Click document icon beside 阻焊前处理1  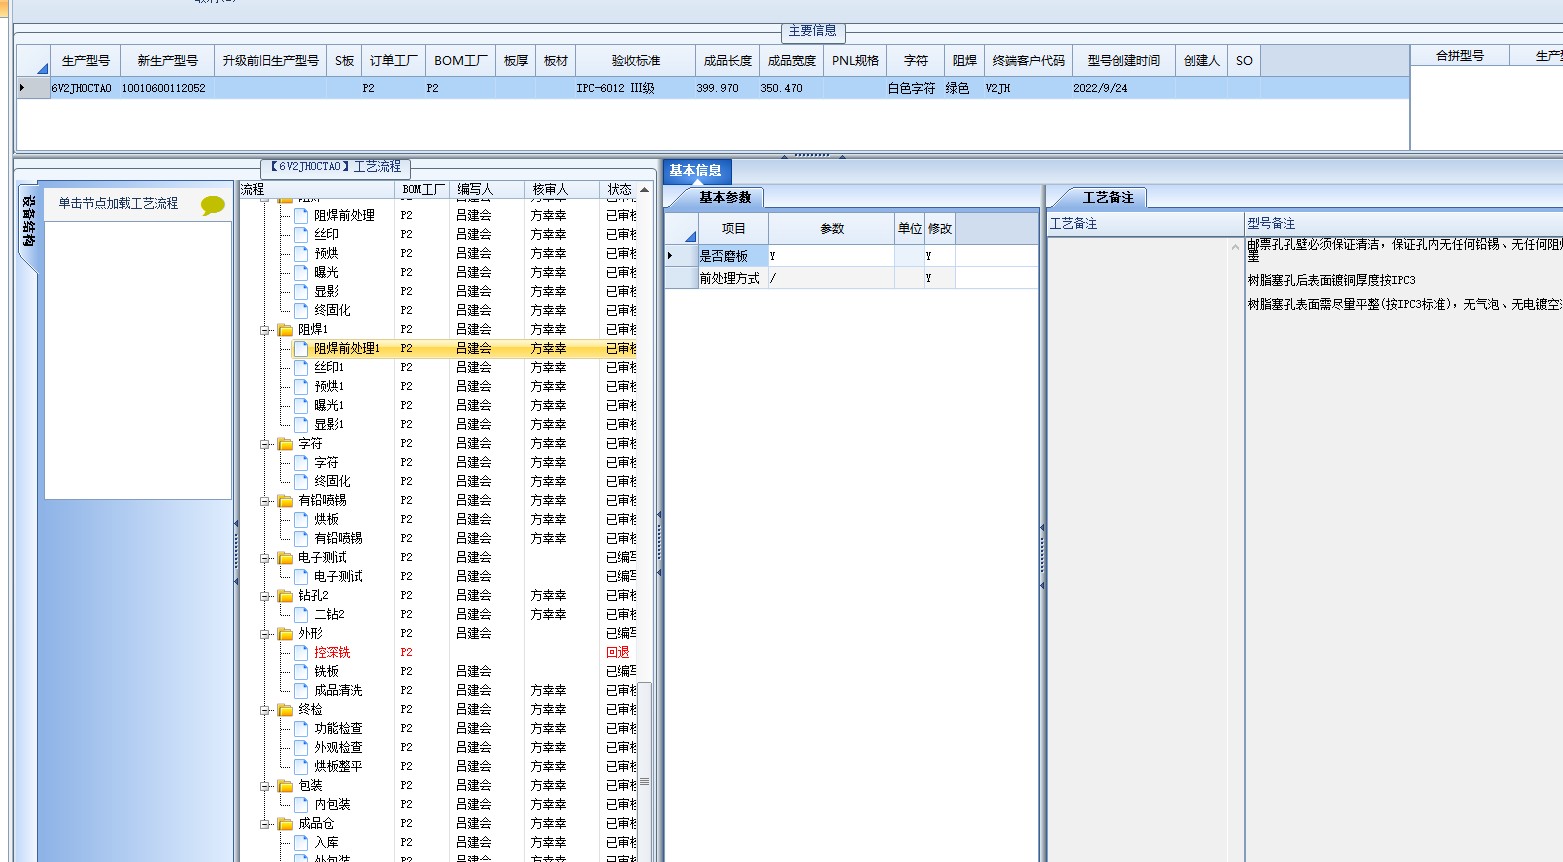(x=301, y=348)
